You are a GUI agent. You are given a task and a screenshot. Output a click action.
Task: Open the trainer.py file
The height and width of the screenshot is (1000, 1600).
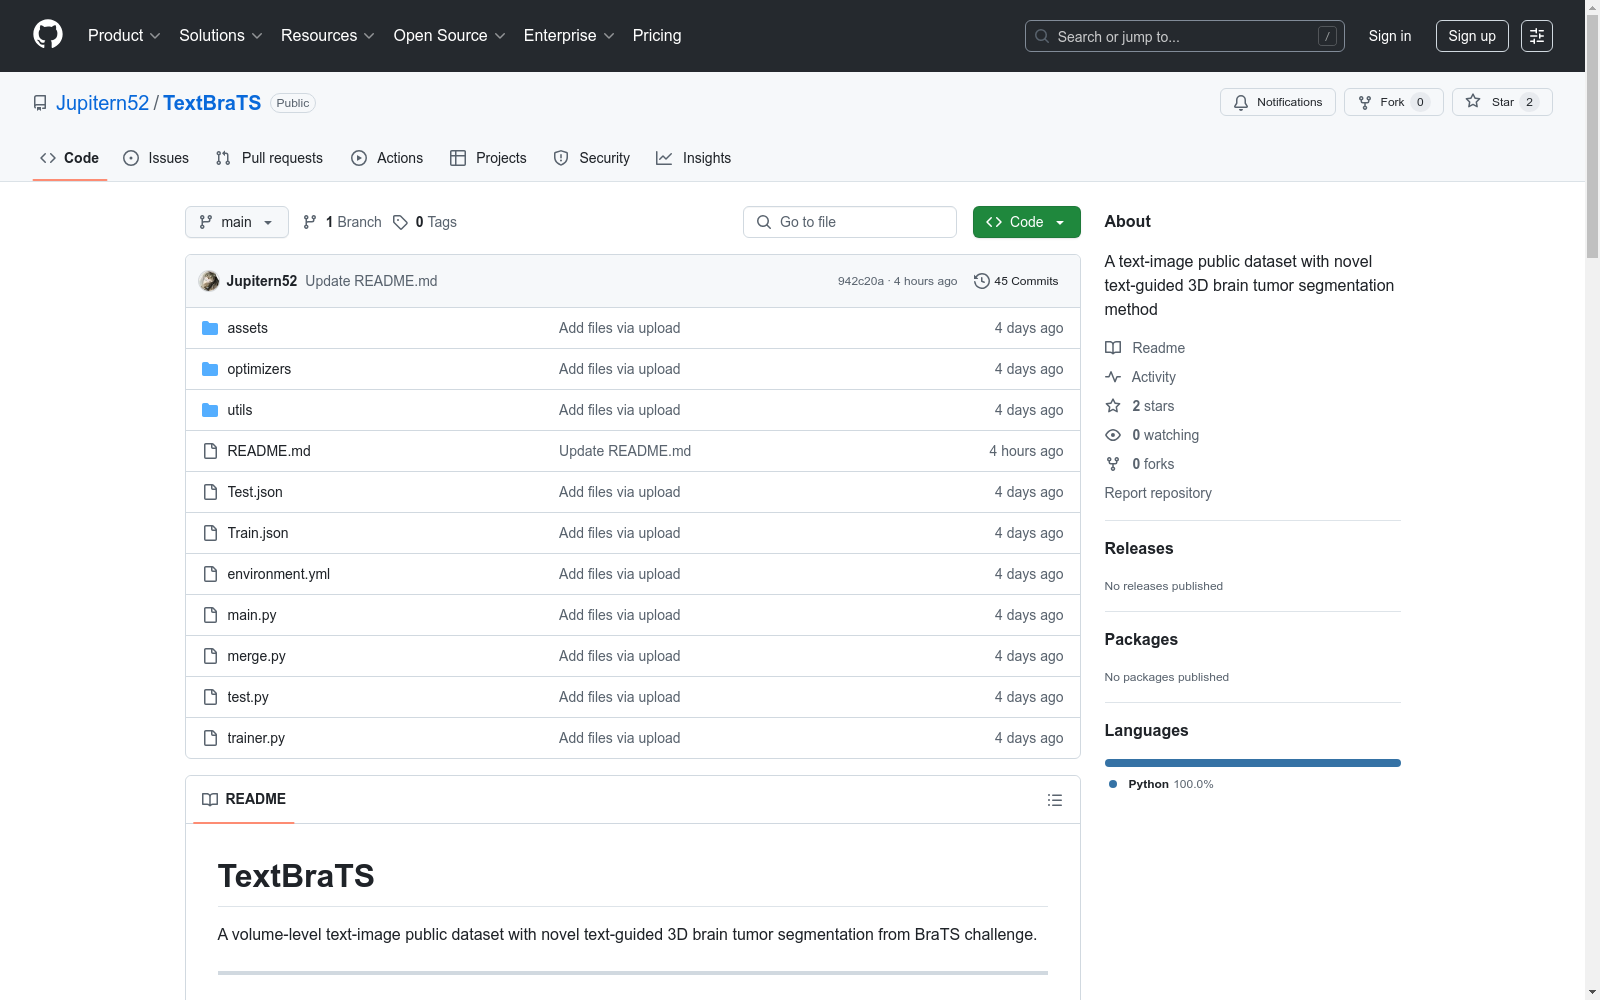[x=256, y=738]
